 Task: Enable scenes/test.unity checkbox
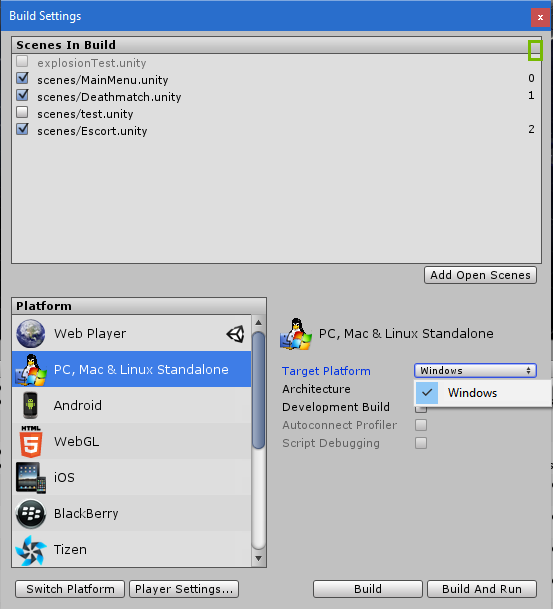click(x=22, y=113)
